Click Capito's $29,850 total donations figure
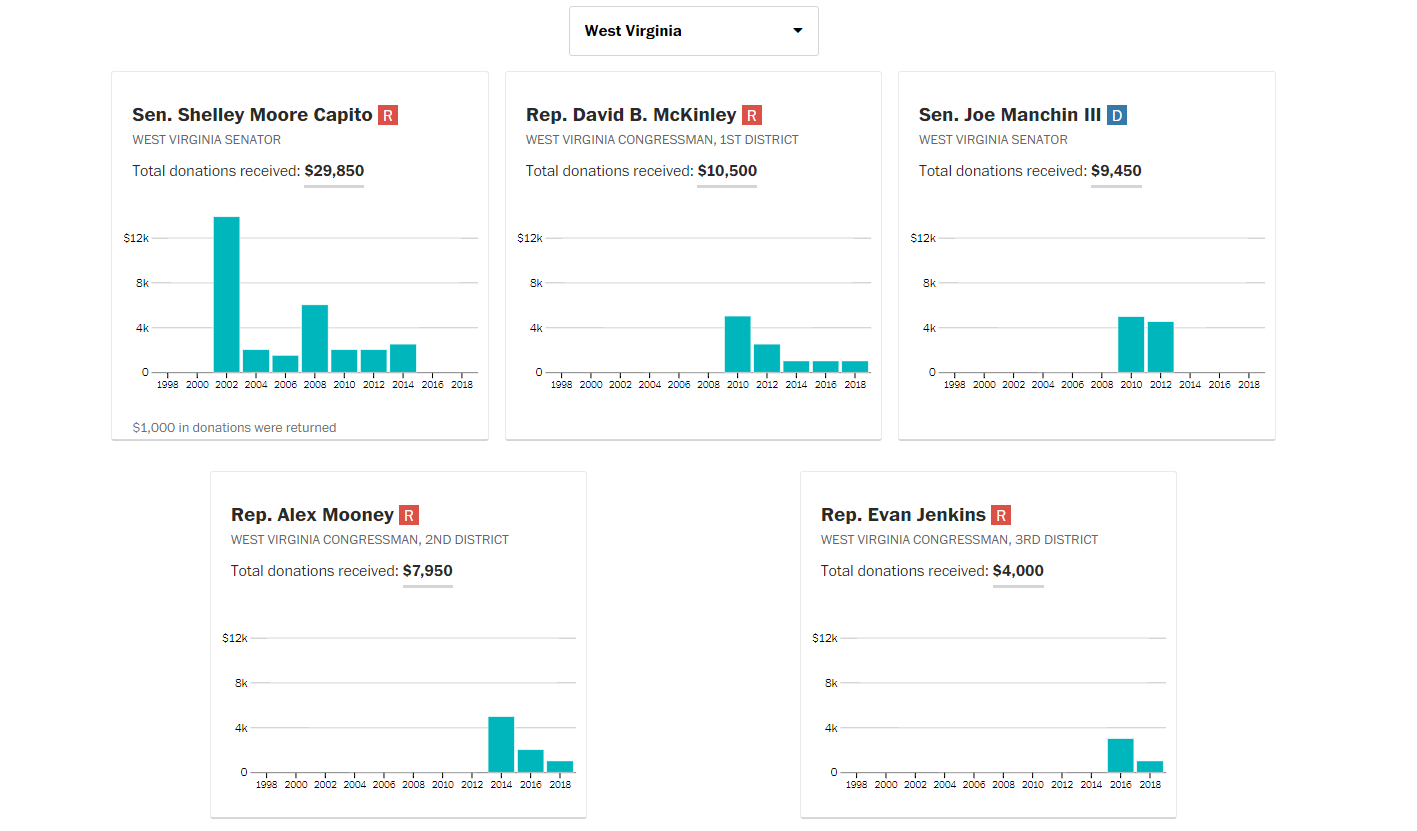 pyautogui.click(x=334, y=171)
